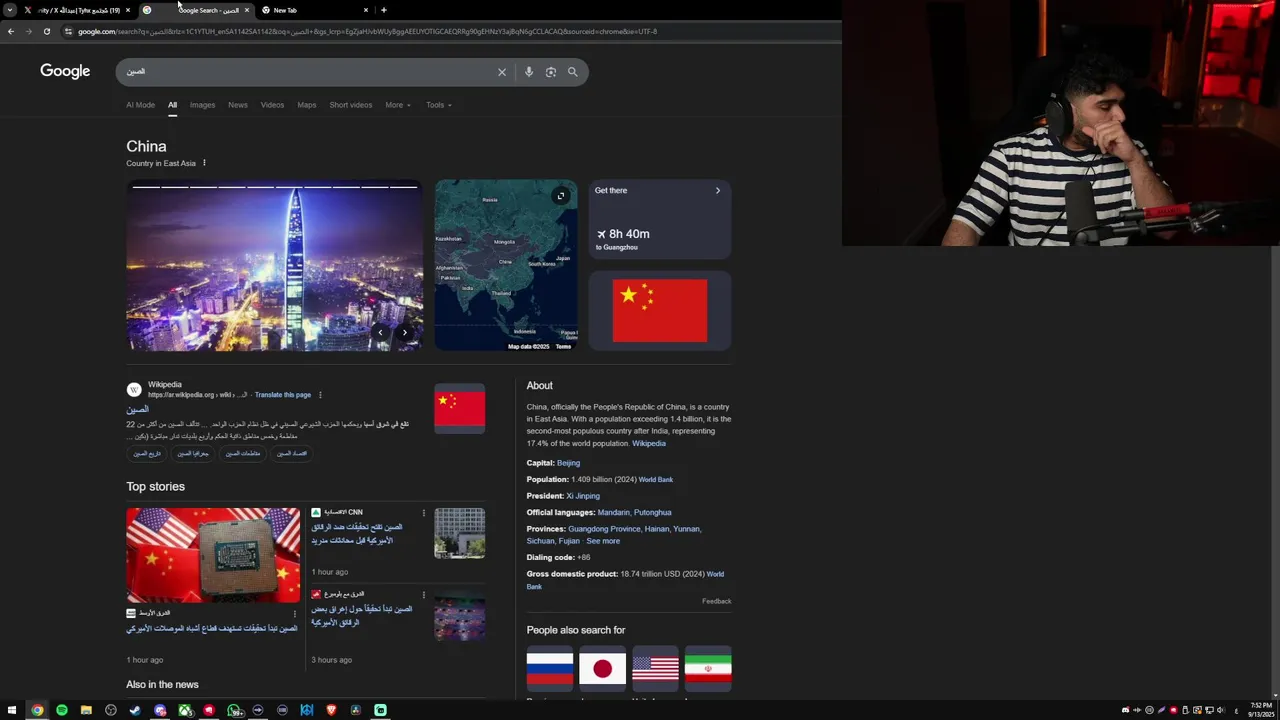This screenshot has height=720, width=1280.
Task: Select Russia flag in People also search
Action: (550, 668)
